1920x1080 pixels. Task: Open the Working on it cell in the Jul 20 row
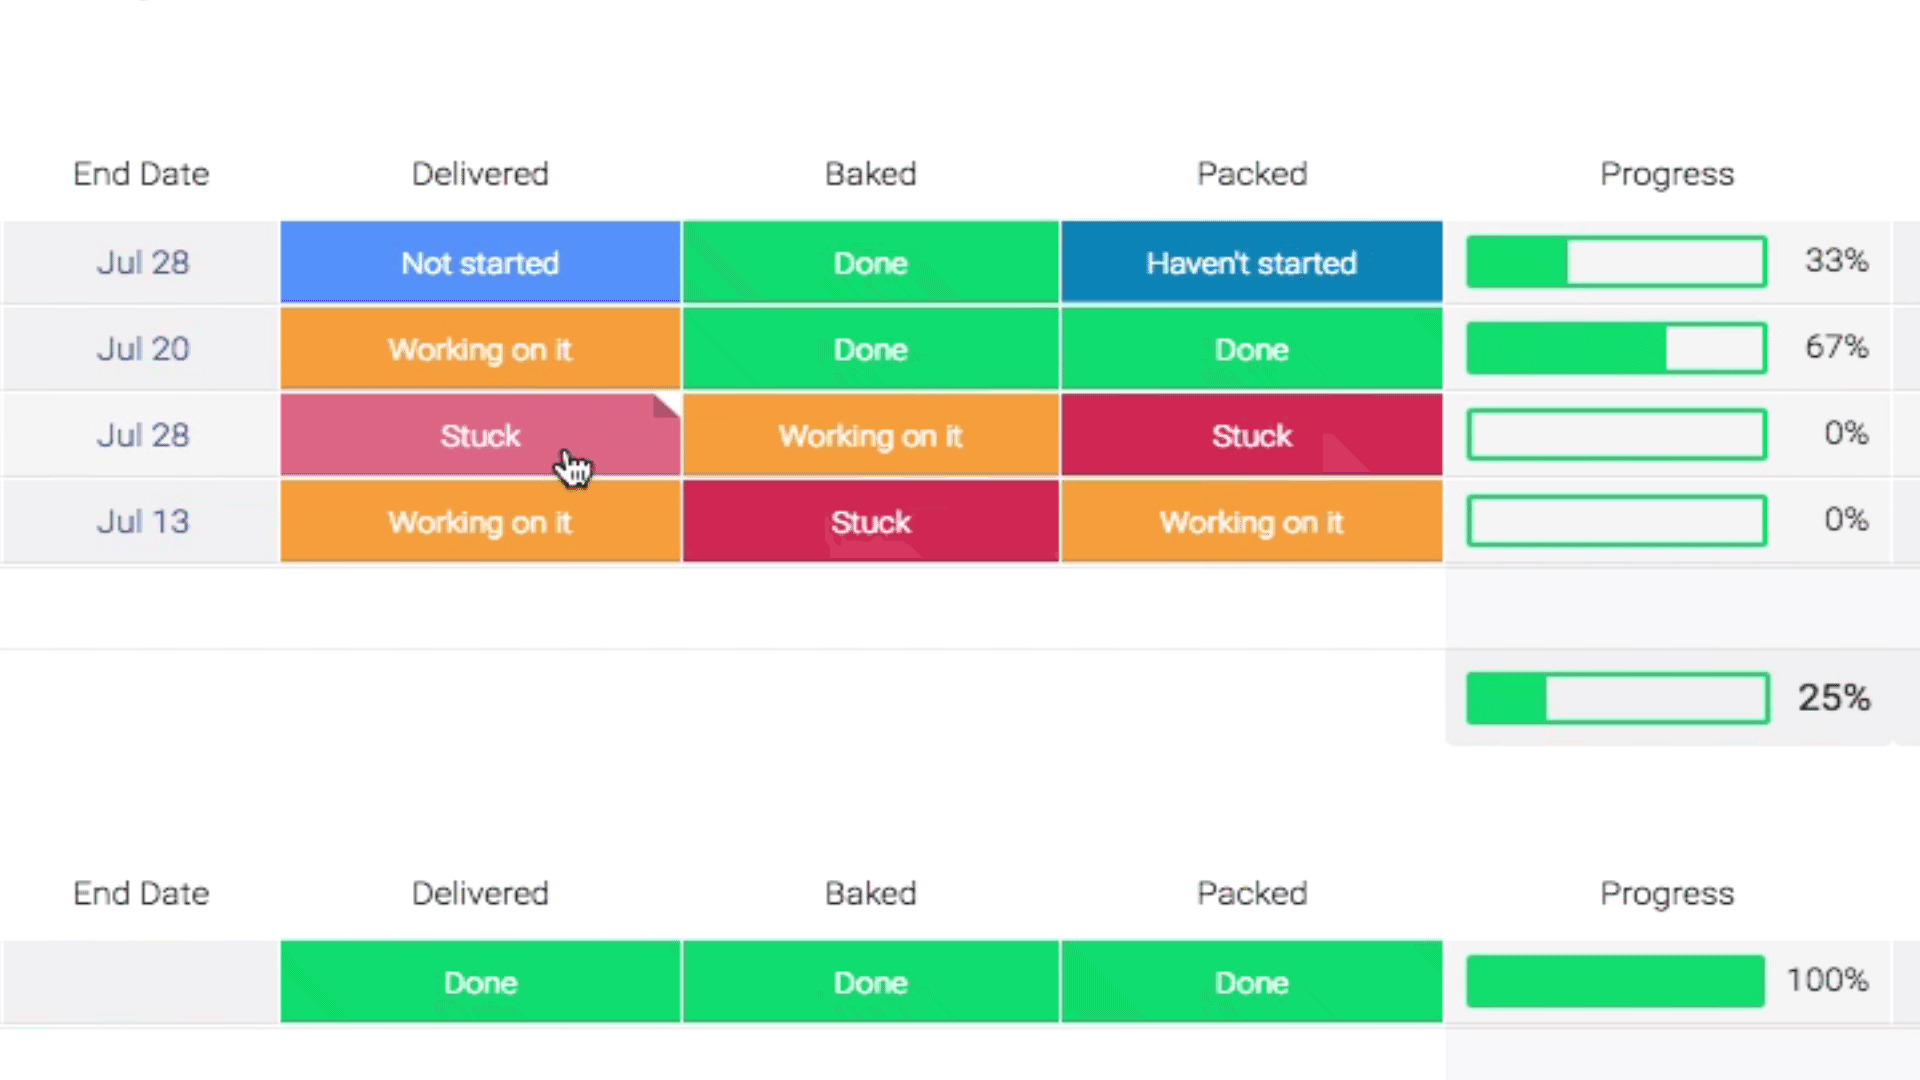[x=480, y=348]
